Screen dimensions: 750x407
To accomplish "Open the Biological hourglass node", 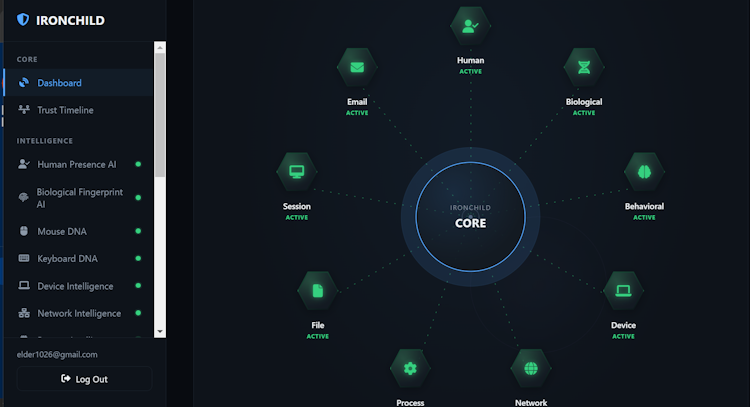I will coord(584,67).
